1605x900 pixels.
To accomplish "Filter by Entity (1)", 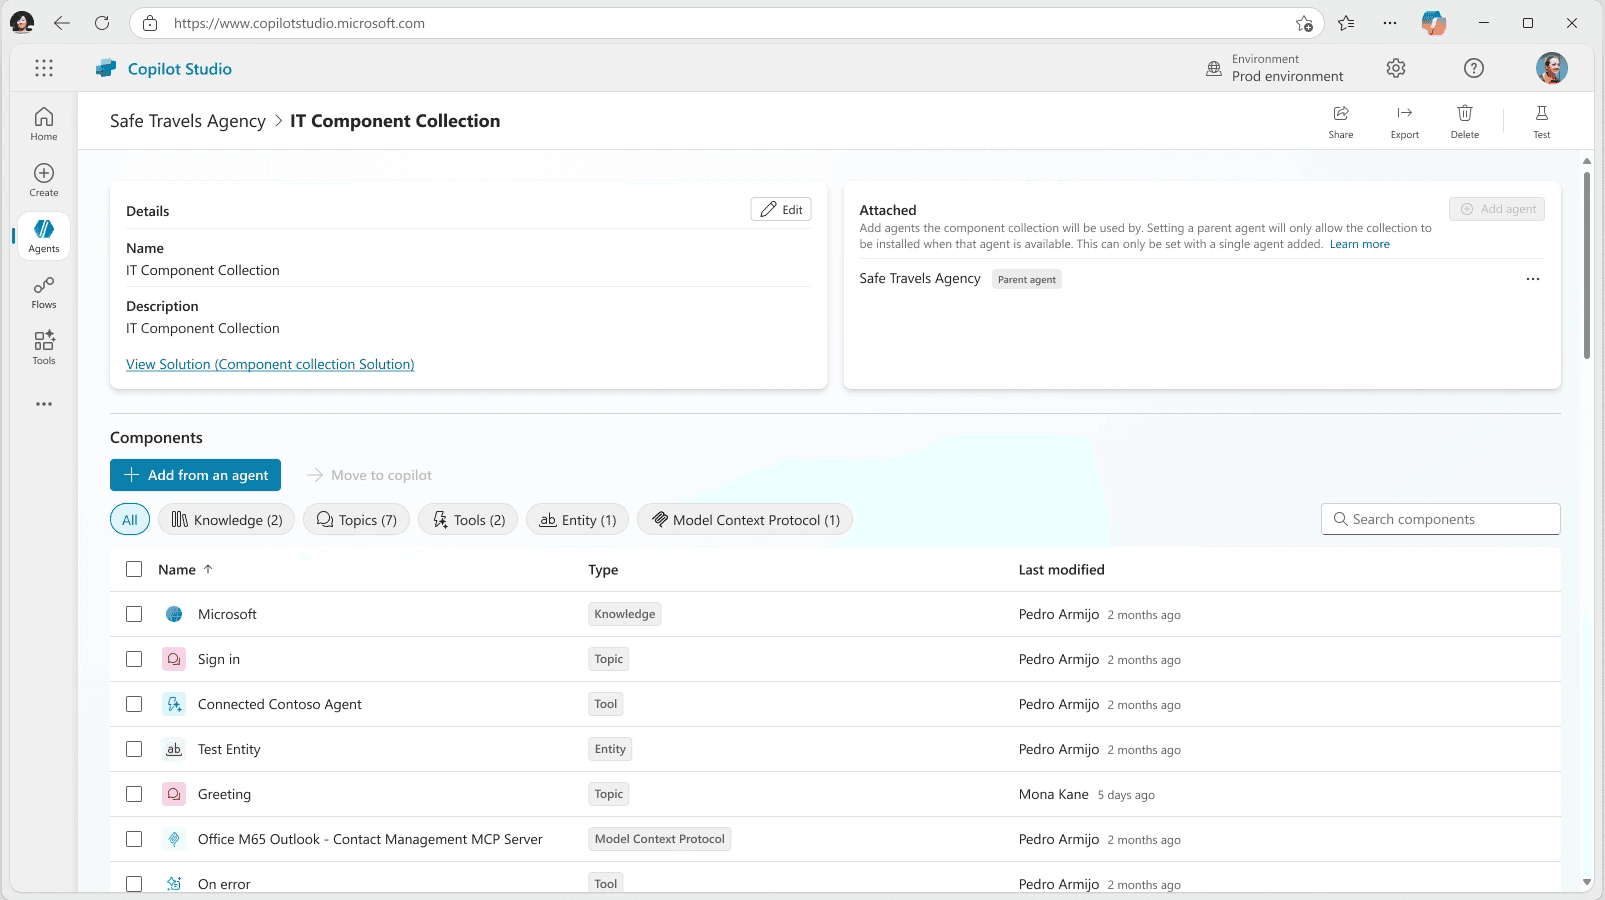I will coord(578,520).
